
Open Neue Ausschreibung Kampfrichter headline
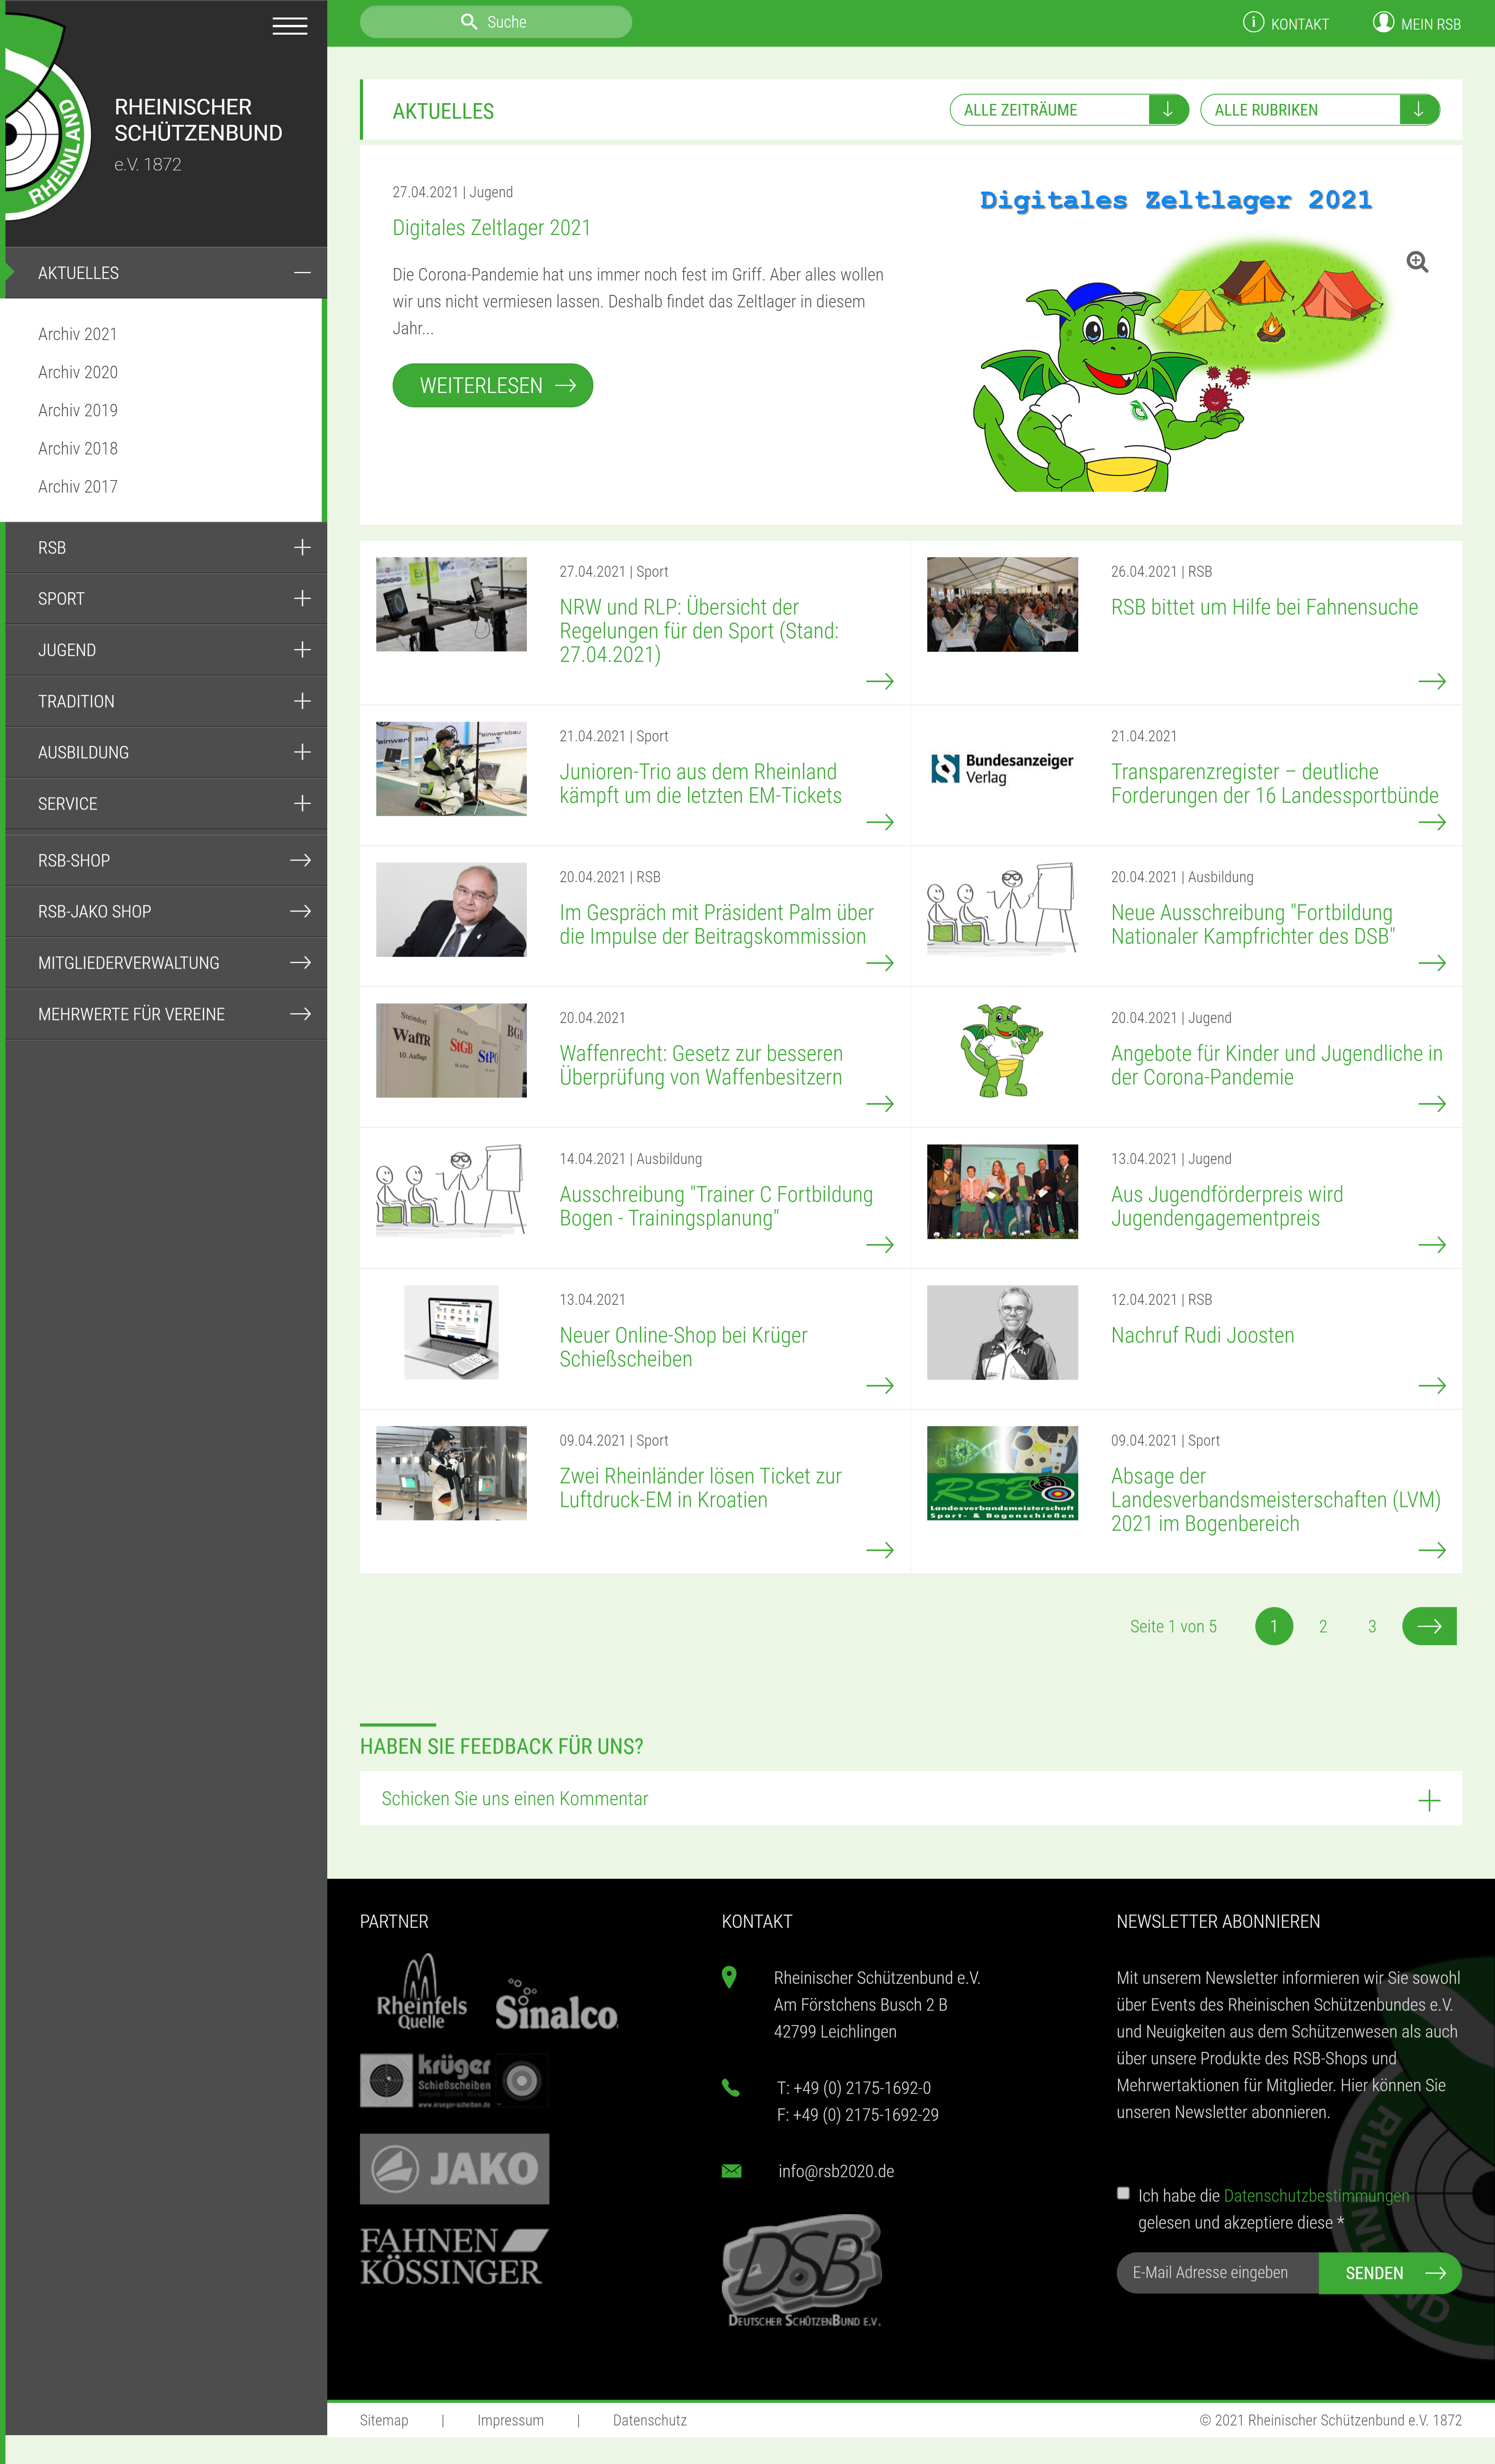point(1253,925)
